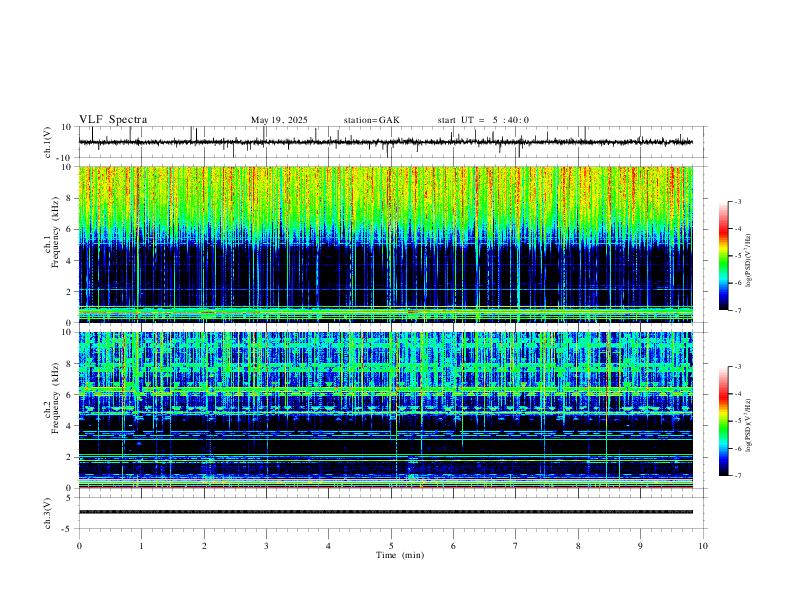Click the 'ch.1(V)' waveform axis label
The width and height of the screenshot is (792, 612).
click(x=48, y=142)
